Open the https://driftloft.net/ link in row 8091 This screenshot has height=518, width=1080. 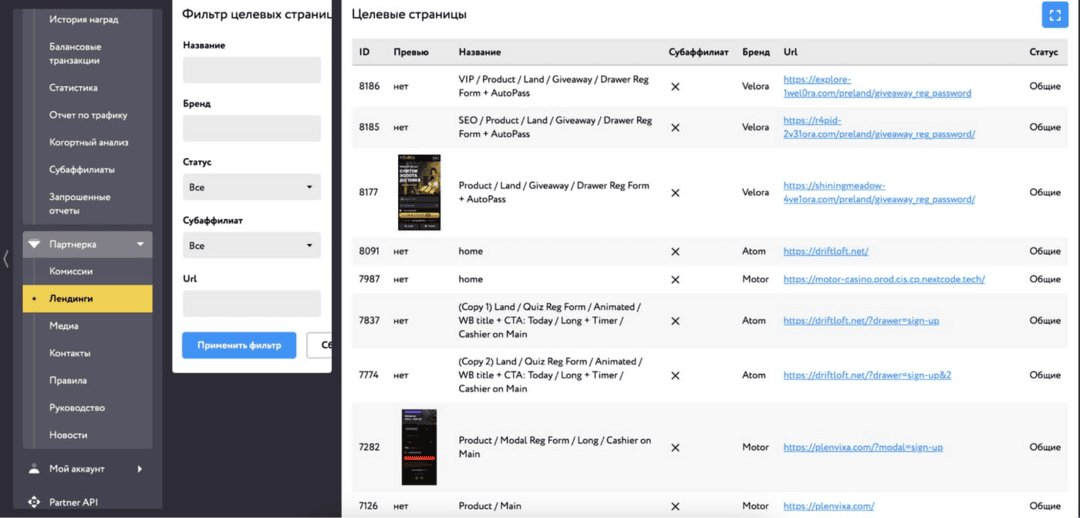point(826,251)
